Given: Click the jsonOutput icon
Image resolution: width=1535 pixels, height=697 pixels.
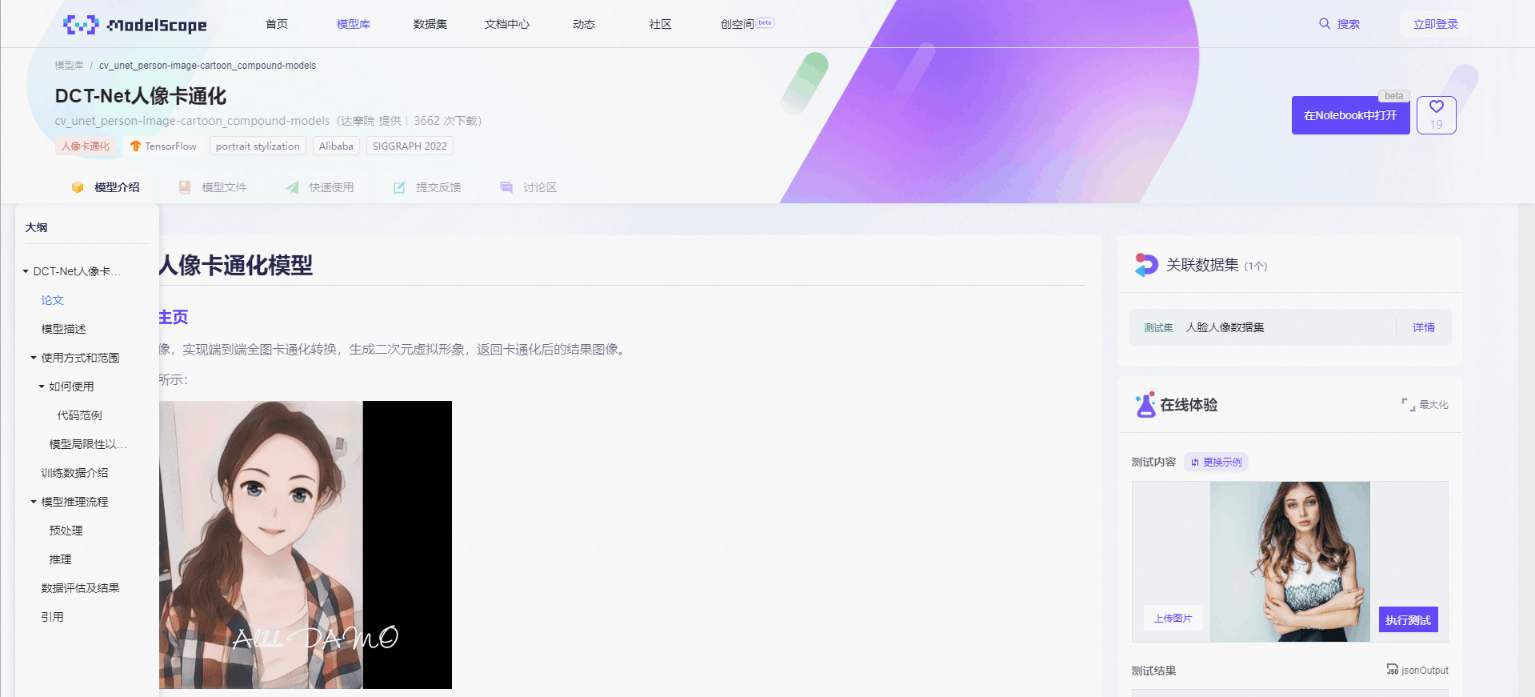Looking at the screenshot, I should tap(1393, 670).
